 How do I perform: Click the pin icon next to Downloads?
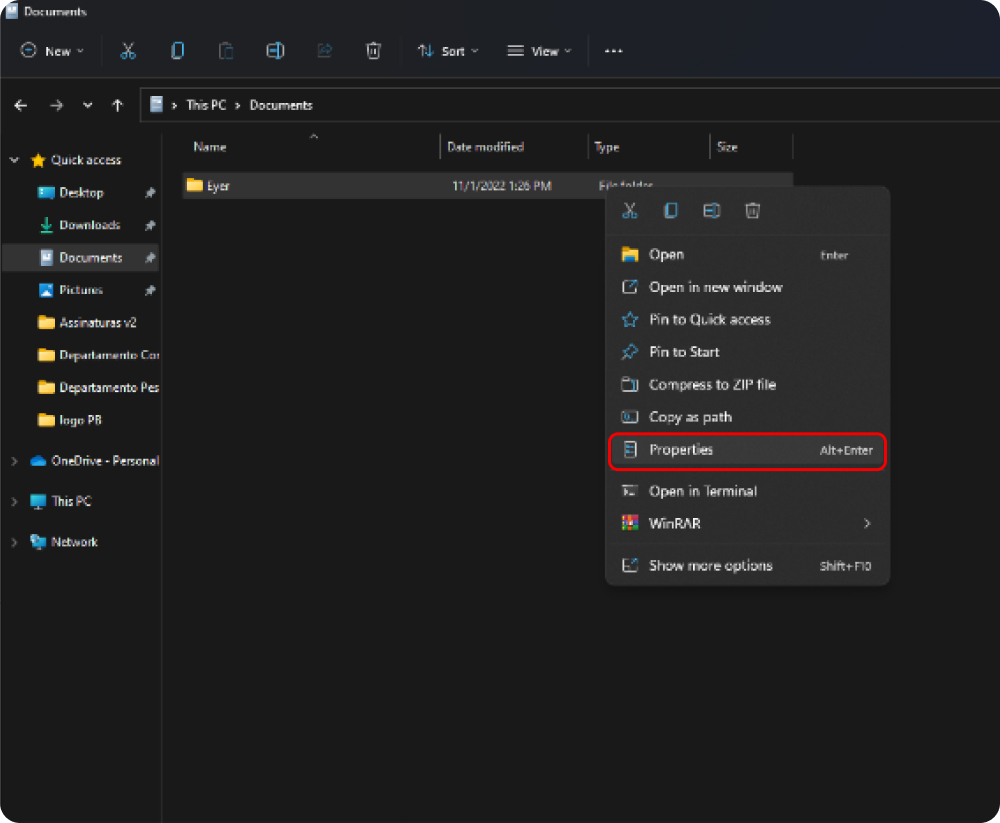(x=150, y=225)
